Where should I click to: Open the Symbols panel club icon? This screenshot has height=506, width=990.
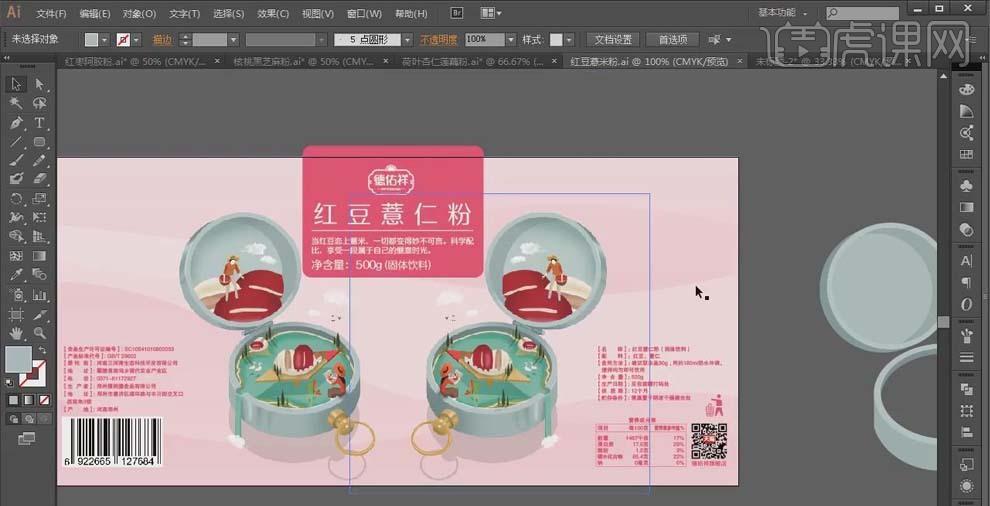(x=966, y=186)
